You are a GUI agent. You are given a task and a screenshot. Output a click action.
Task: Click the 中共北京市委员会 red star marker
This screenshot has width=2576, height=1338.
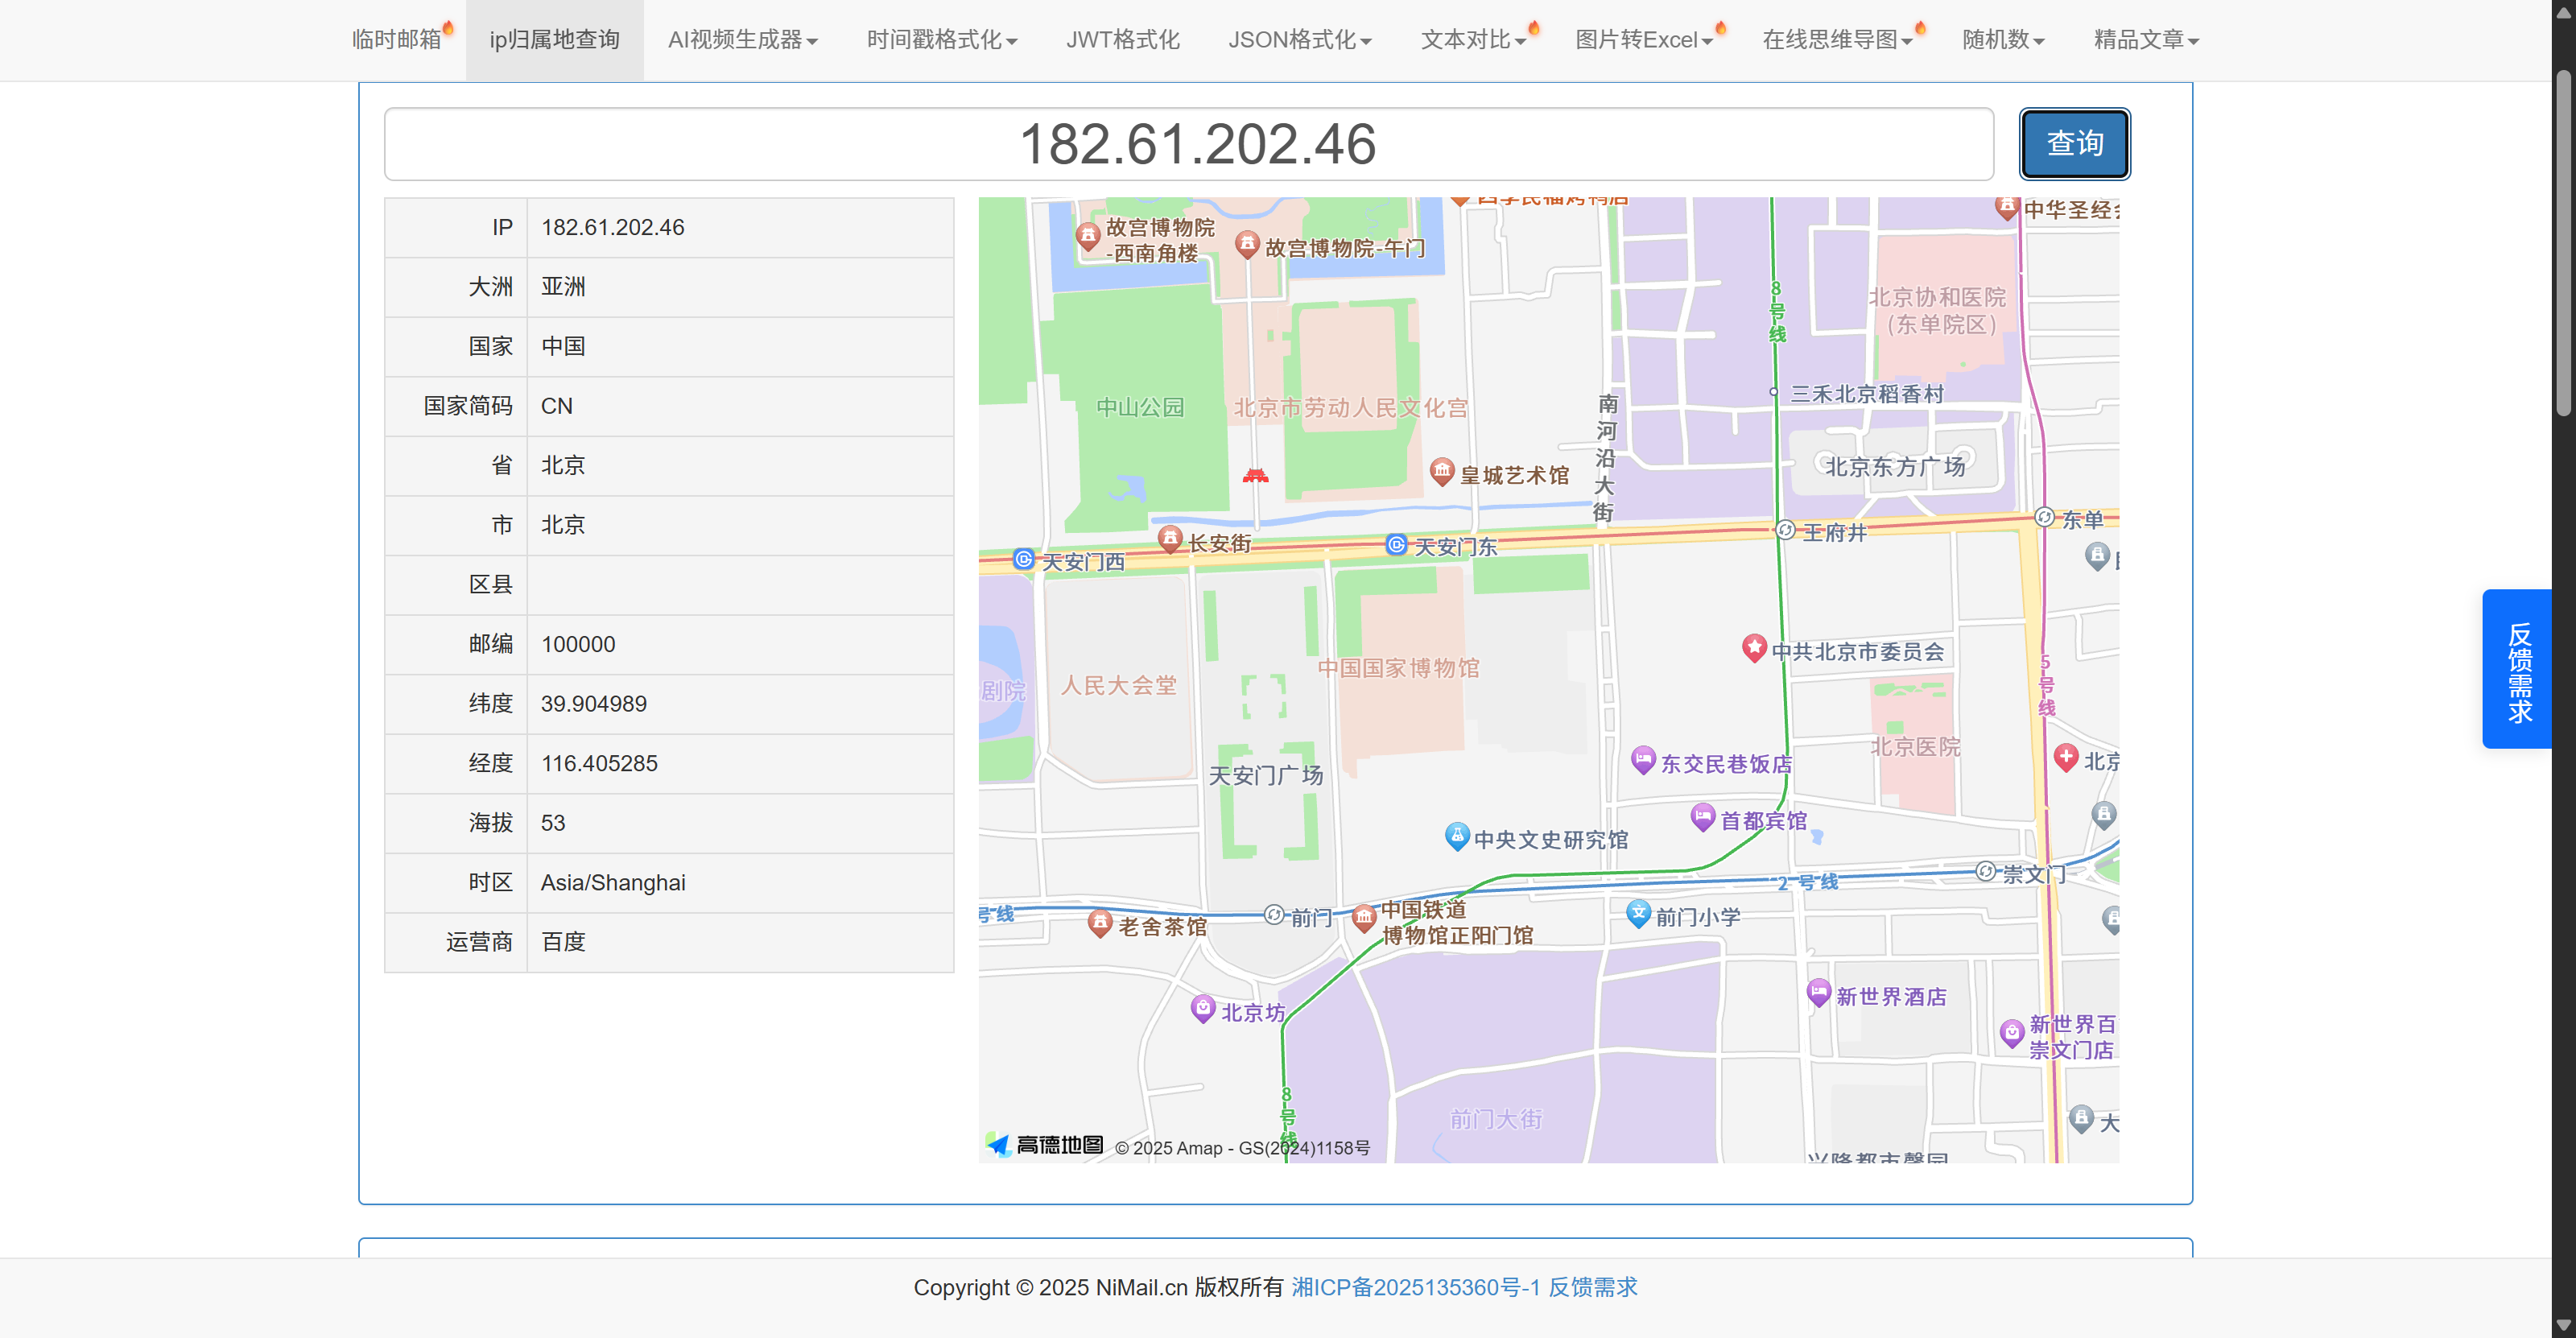point(1753,648)
